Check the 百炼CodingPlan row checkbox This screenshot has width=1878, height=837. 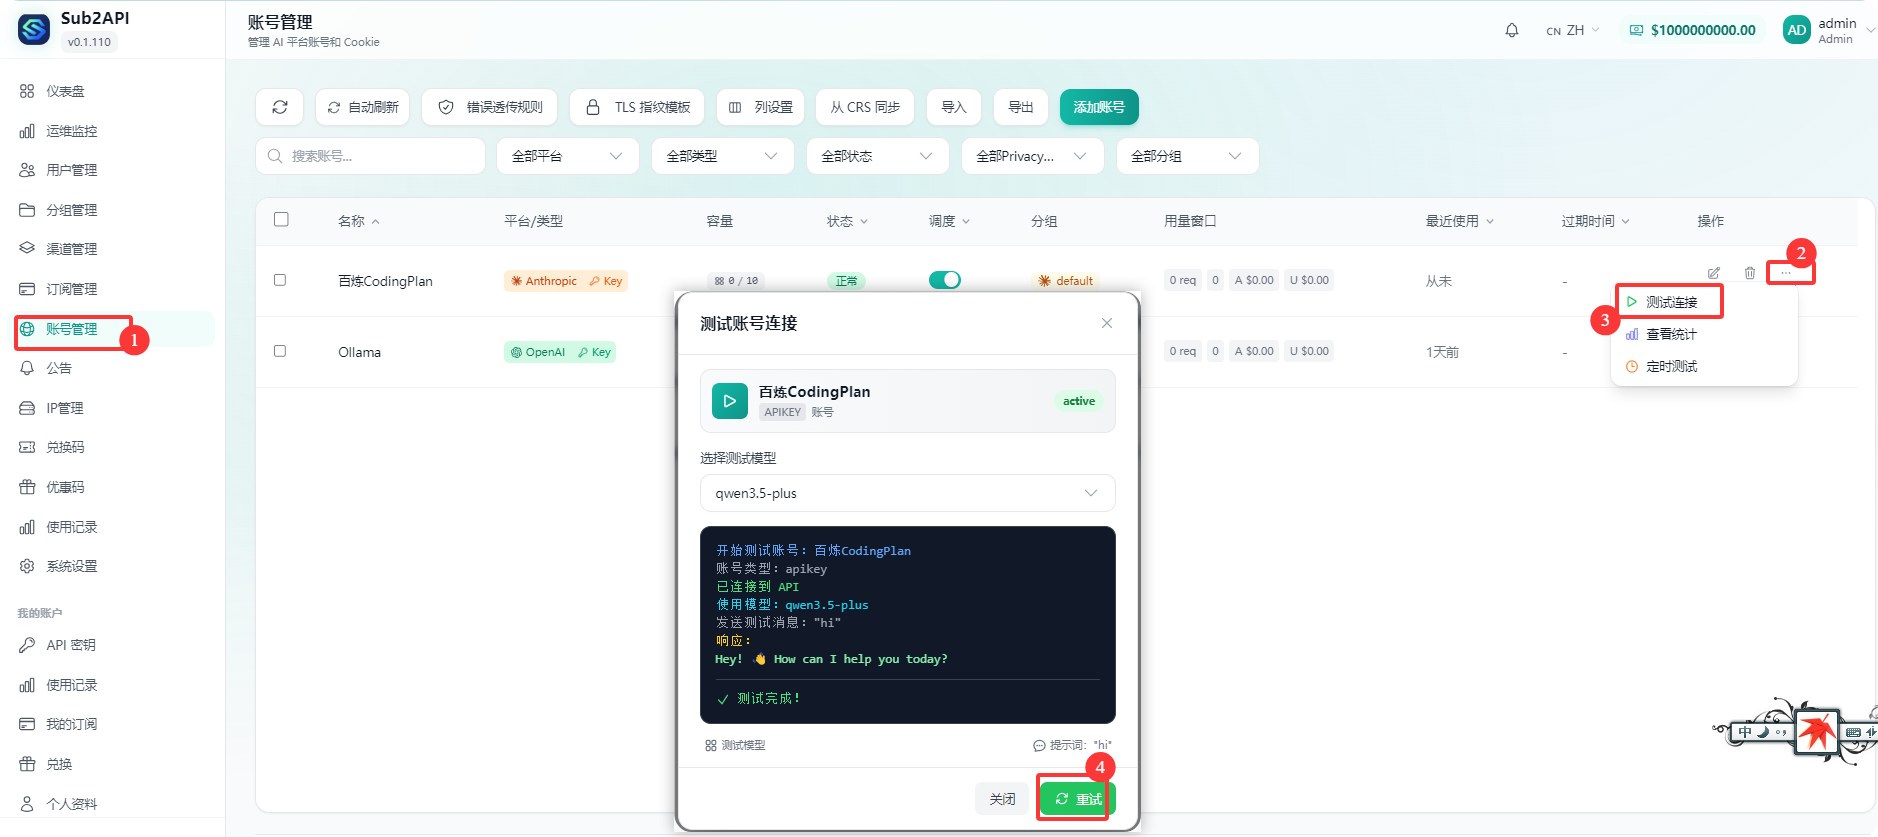[280, 280]
